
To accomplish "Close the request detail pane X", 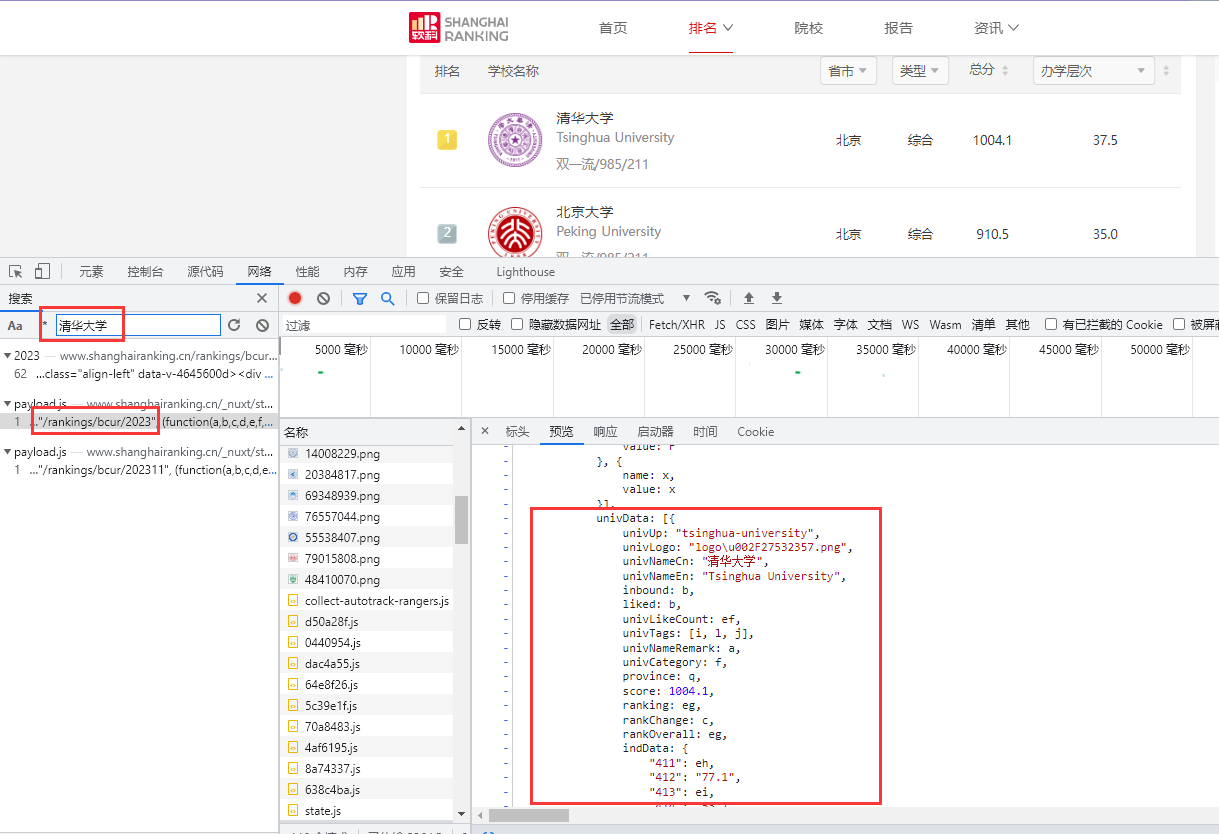I will 485,431.
